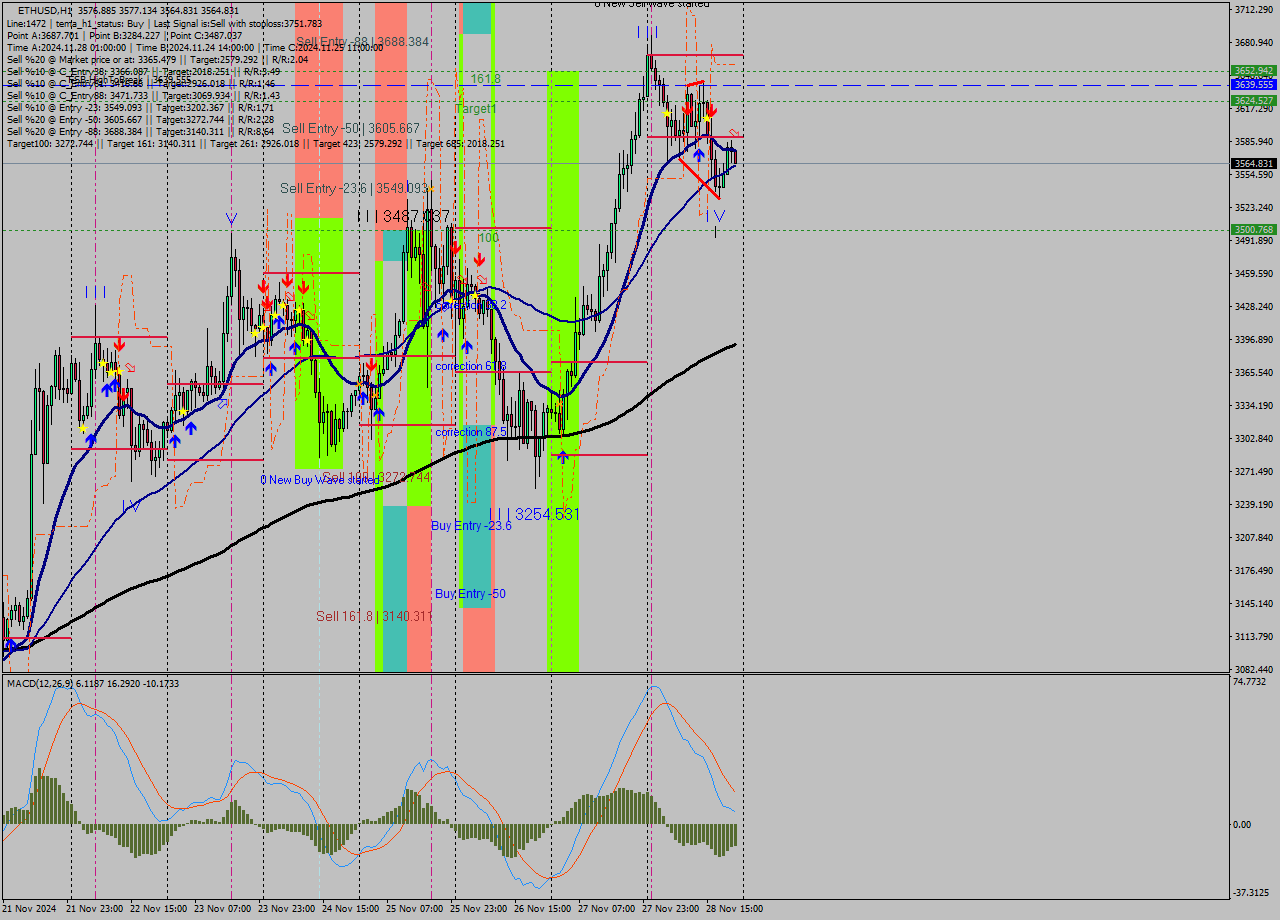This screenshot has width=1280, height=920.
Task: Click the 3082.440 price axis value
Action: point(1254,669)
